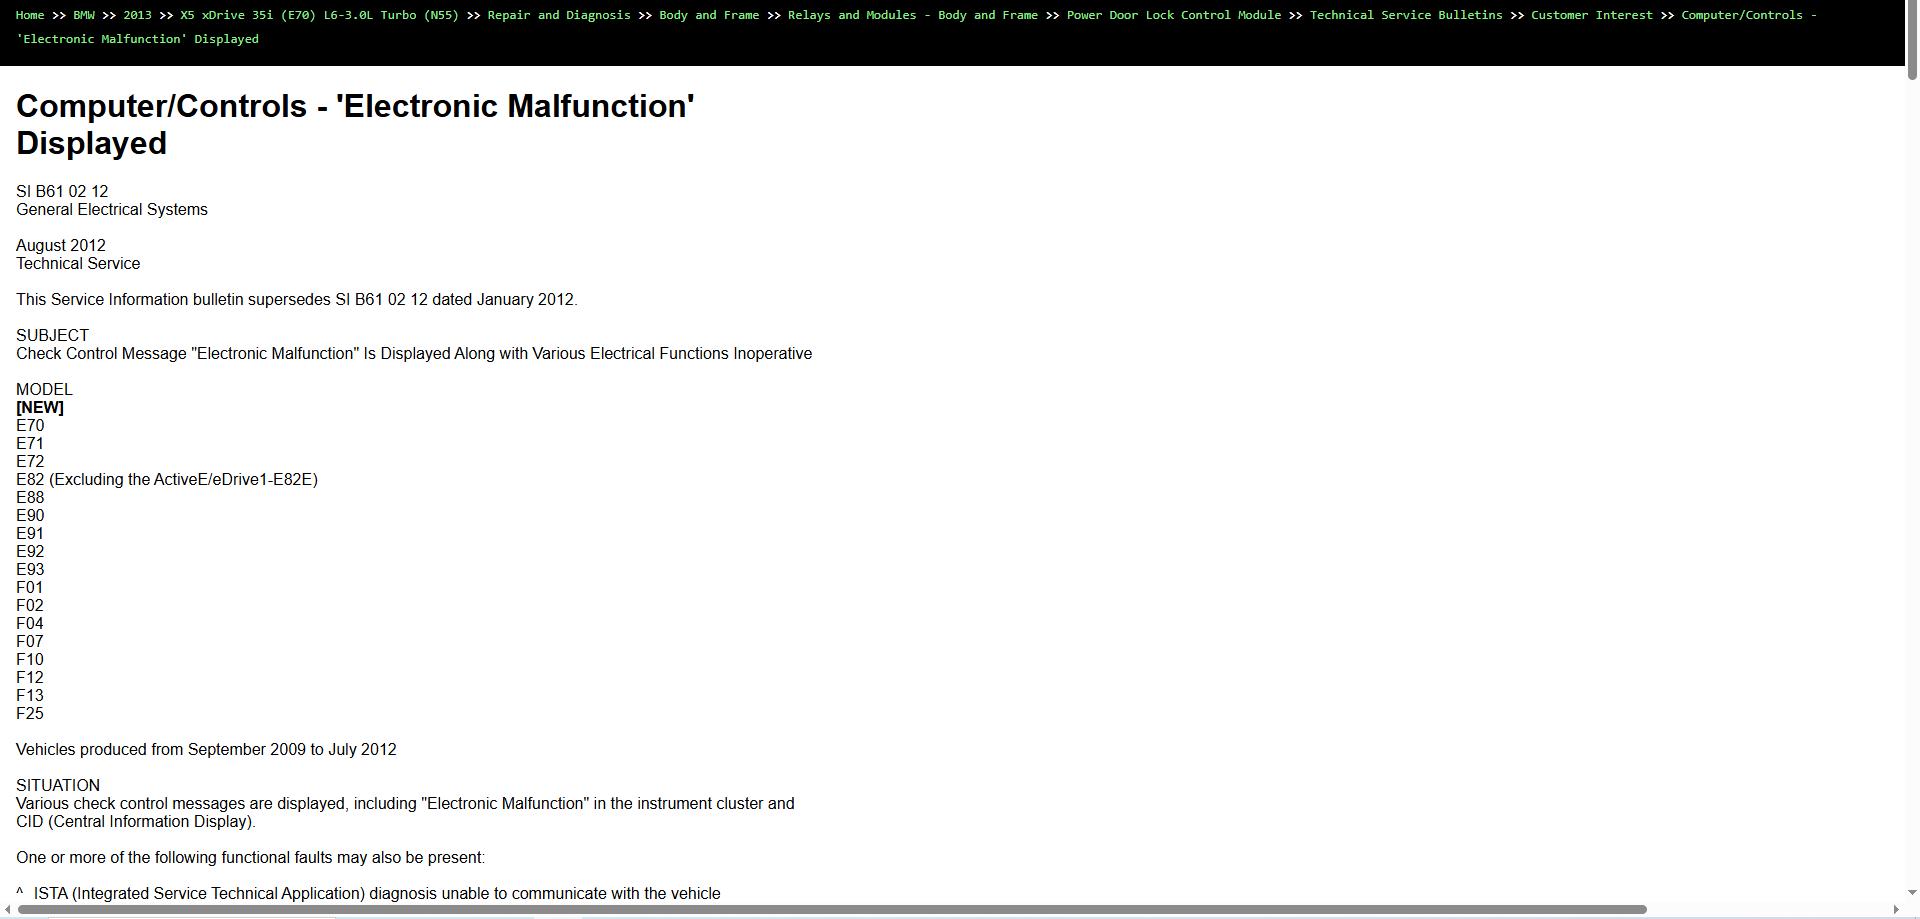
Task: Go to Power Door Lock Control Module
Action: coord(1174,15)
